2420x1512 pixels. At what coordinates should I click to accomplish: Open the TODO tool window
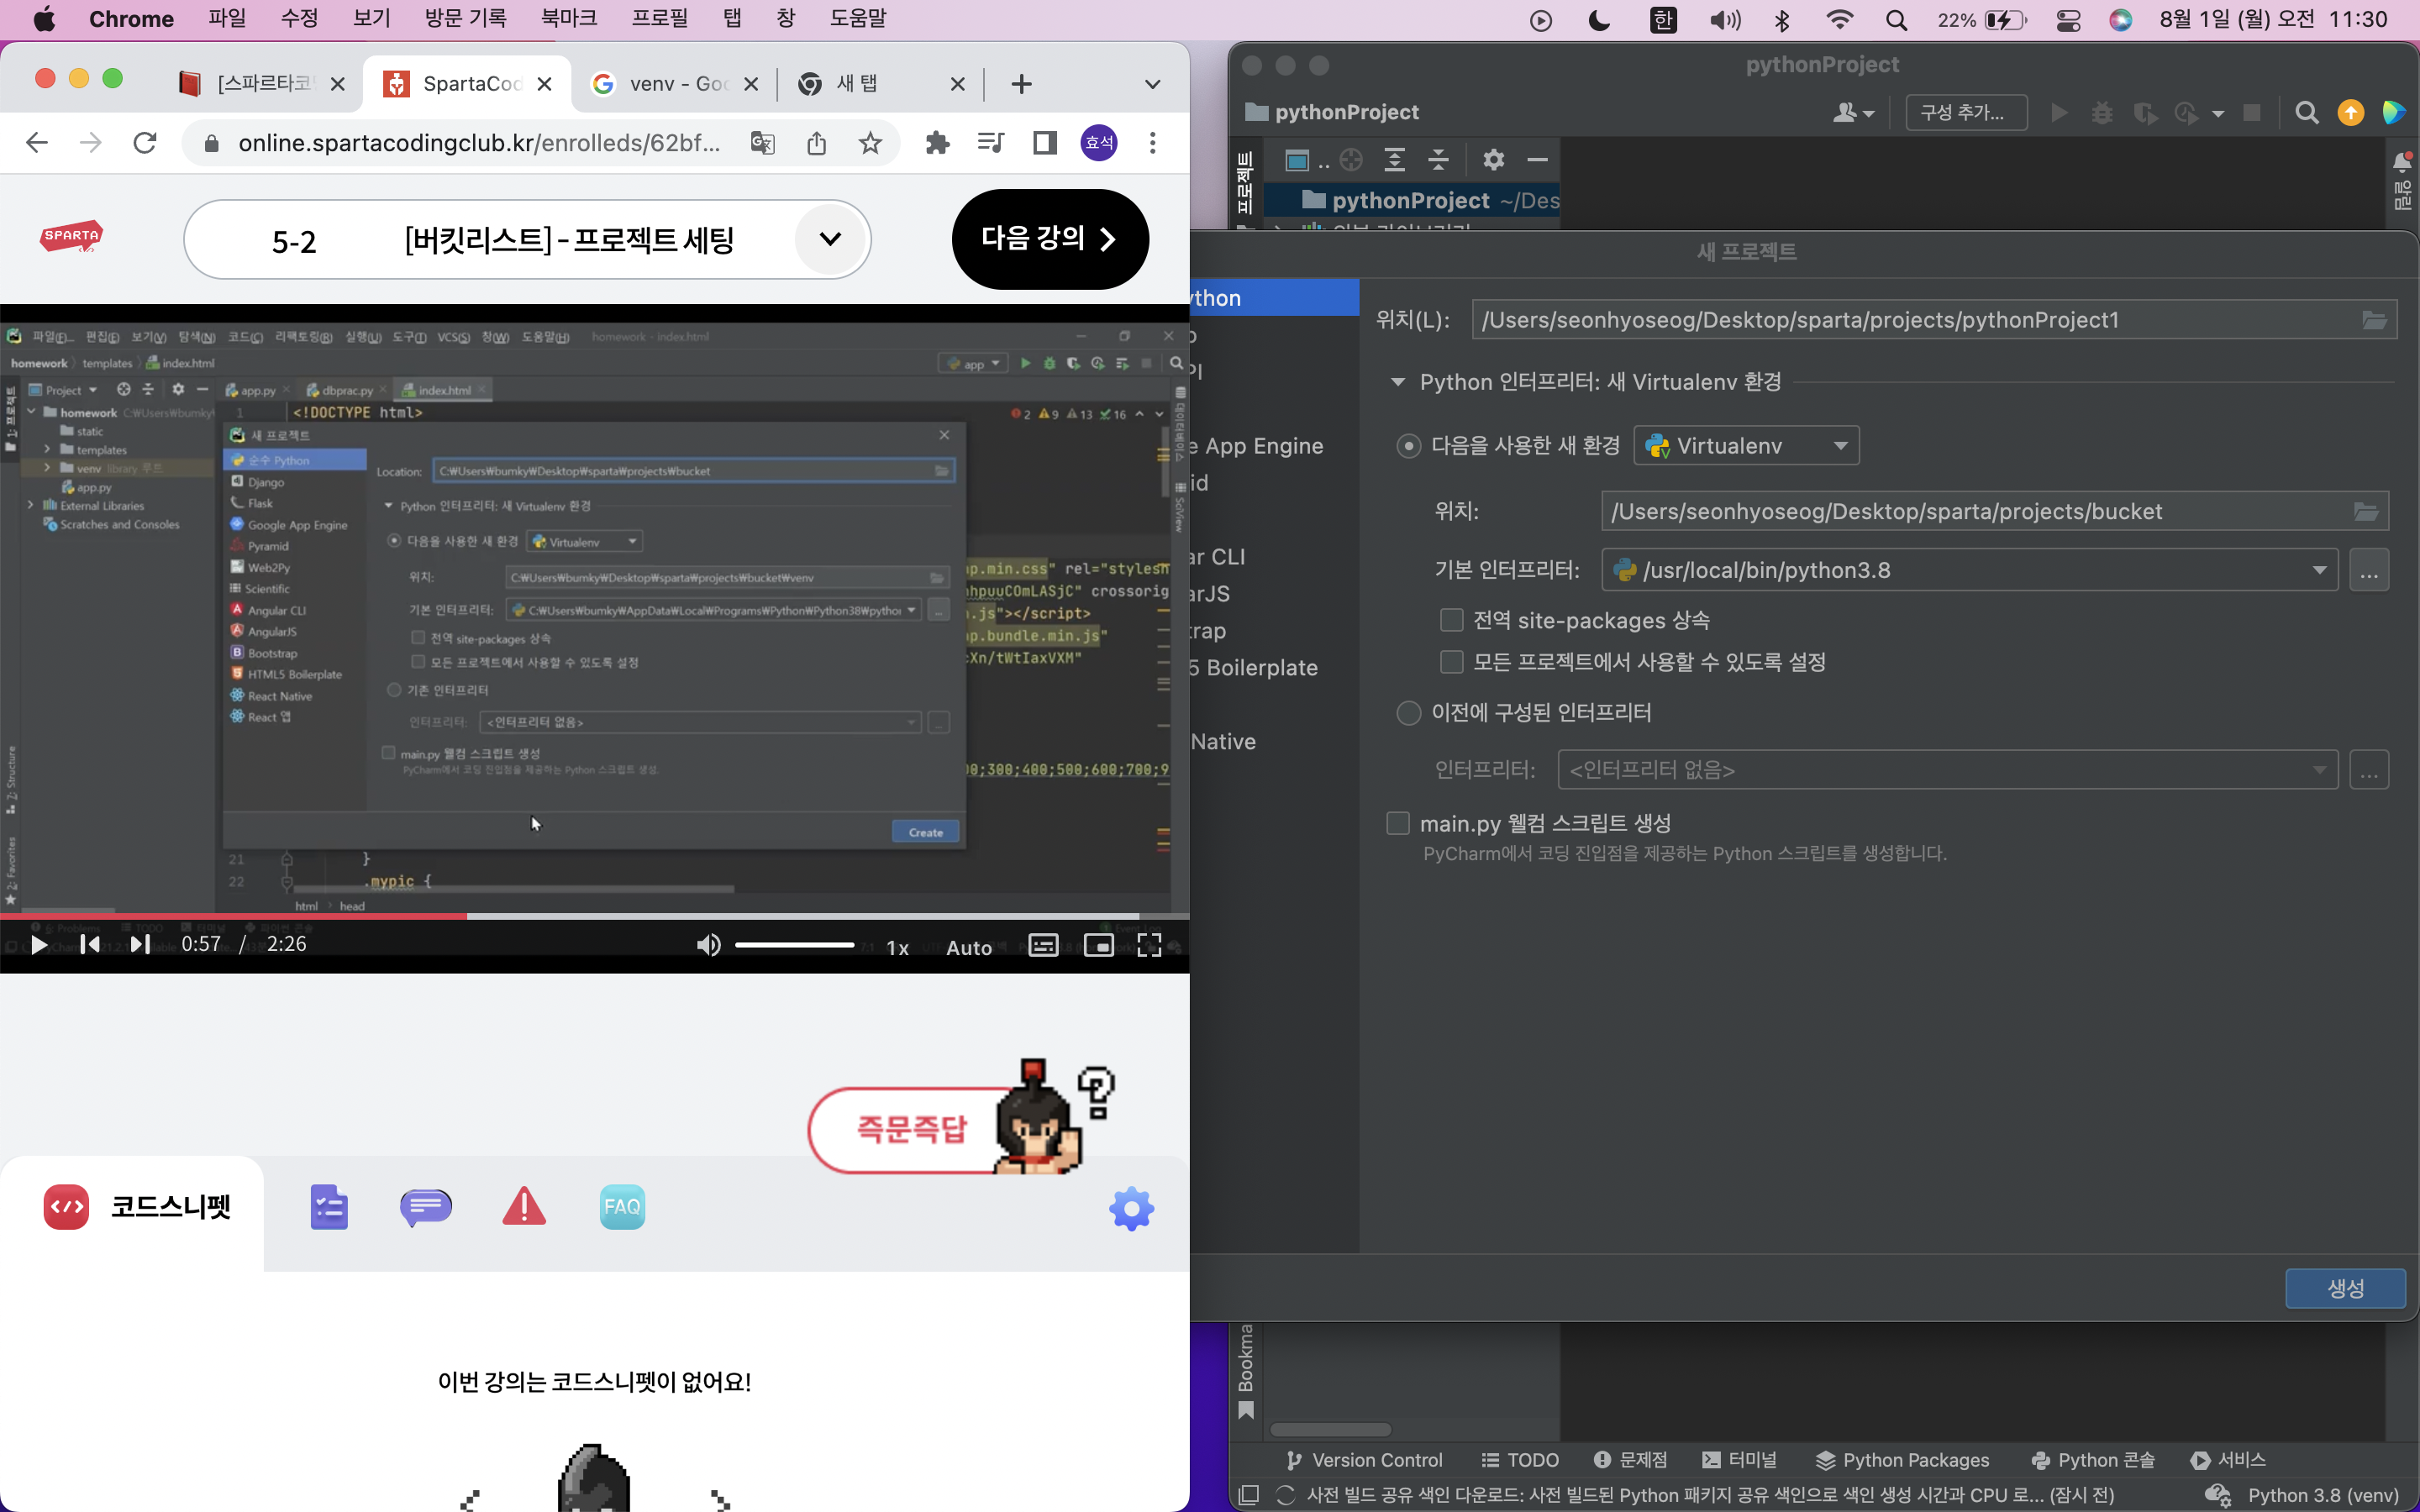click(1520, 1460)
